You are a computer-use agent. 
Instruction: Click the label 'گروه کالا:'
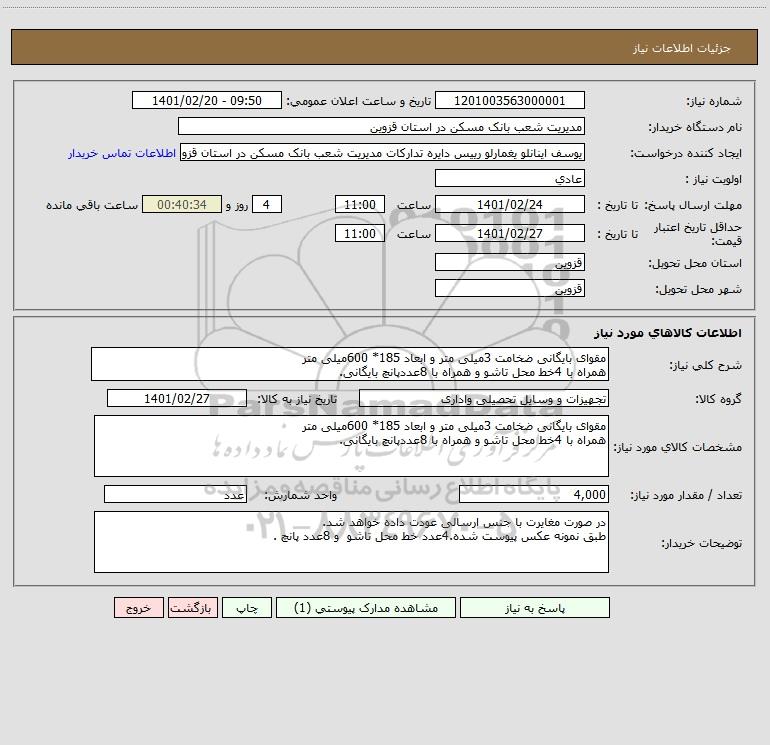(718, 399)
